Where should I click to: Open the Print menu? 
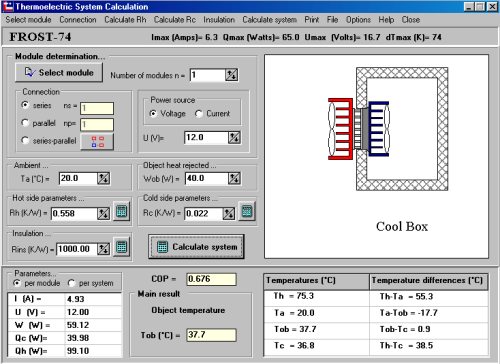[312, 20]
